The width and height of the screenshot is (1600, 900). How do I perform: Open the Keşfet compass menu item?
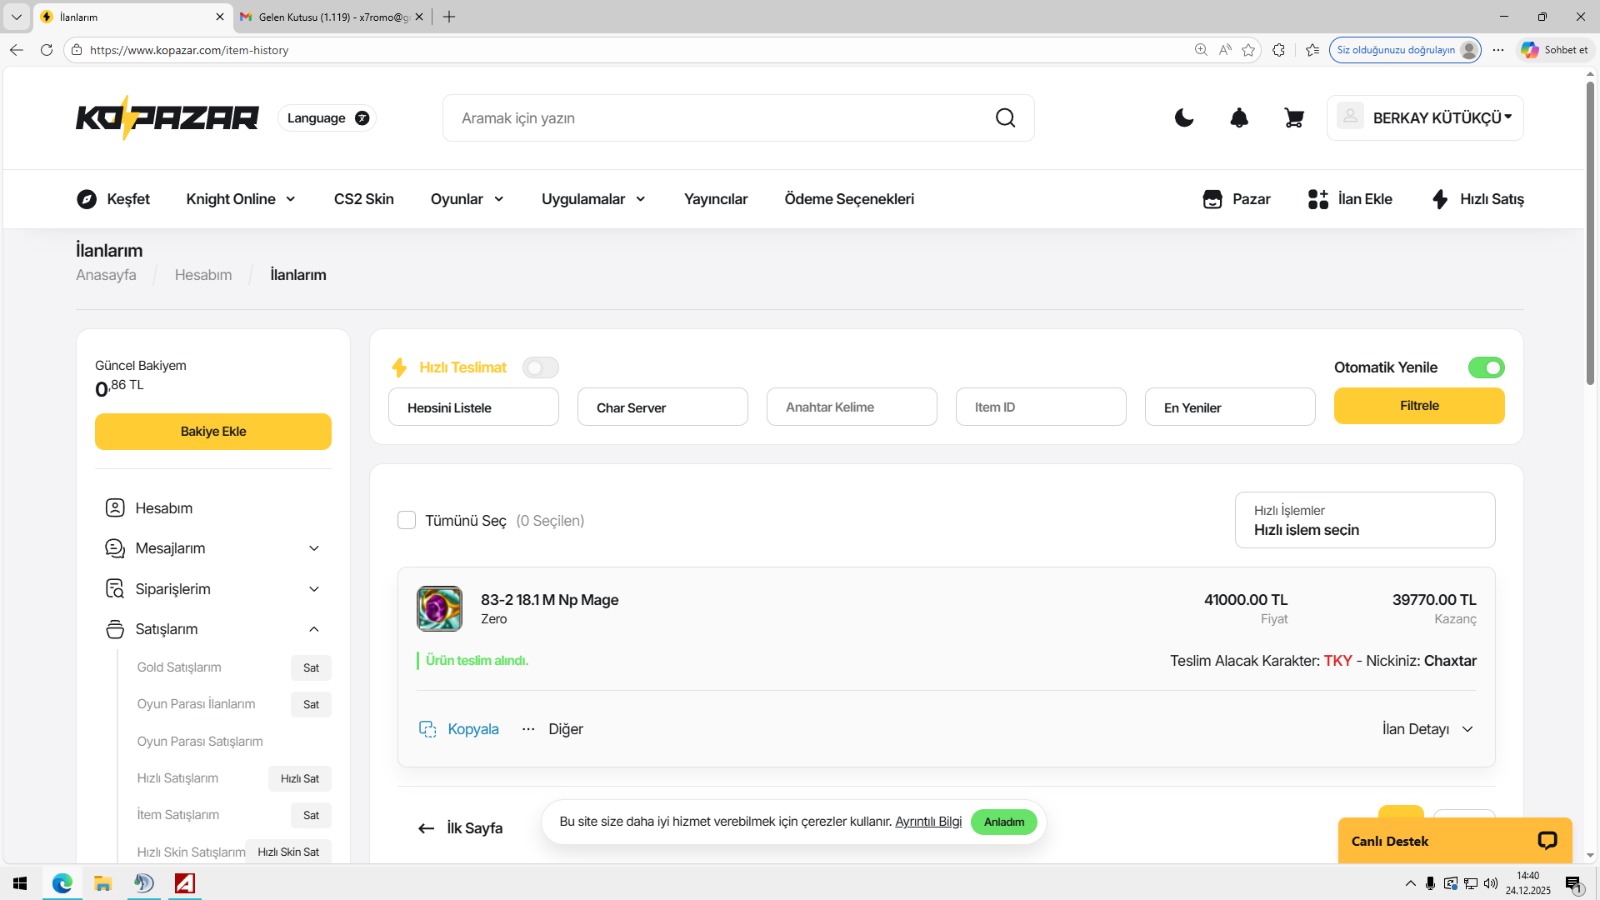tap(113, 199)
